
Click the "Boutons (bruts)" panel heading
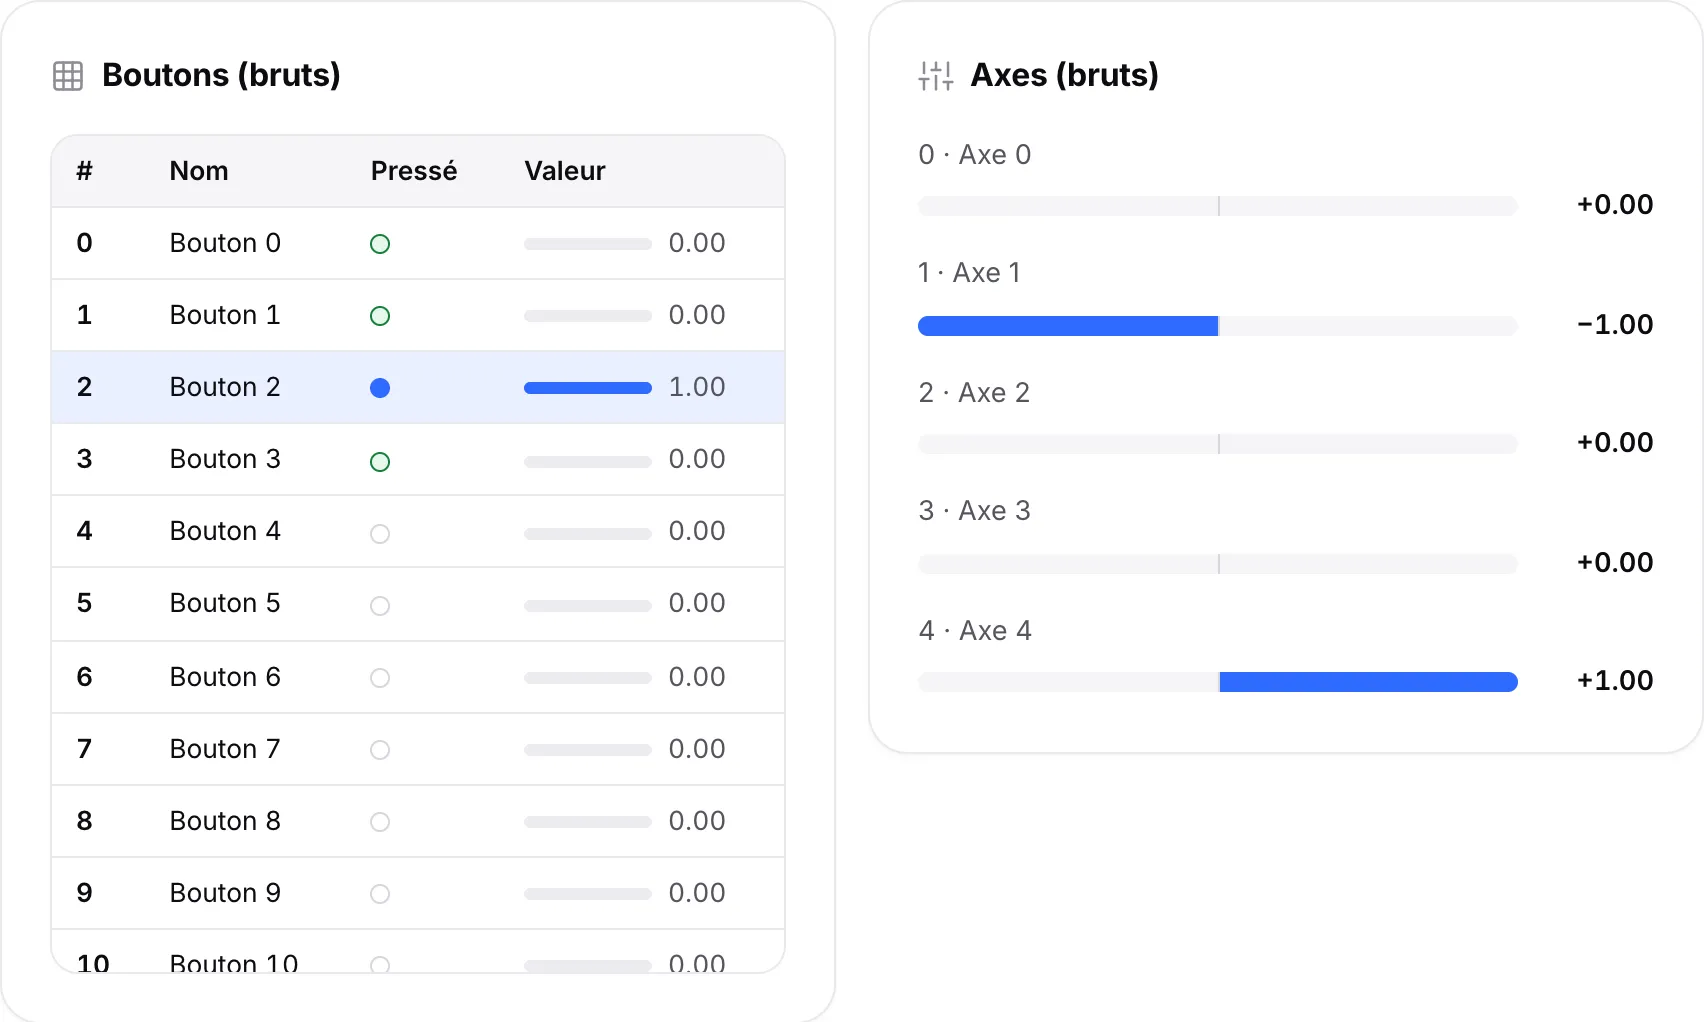click(221, 75)
